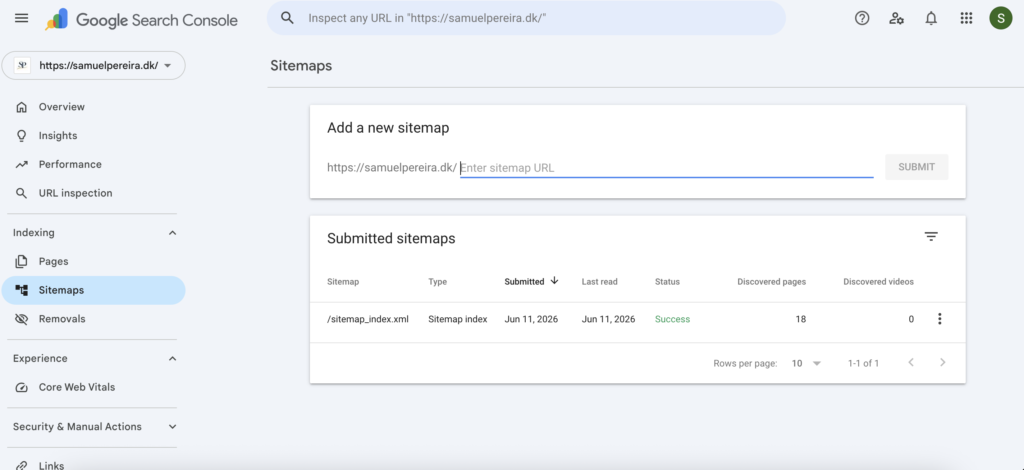The image size is (1024, 470).
Task: Click the Overview home icon
Action: (22, 107)
